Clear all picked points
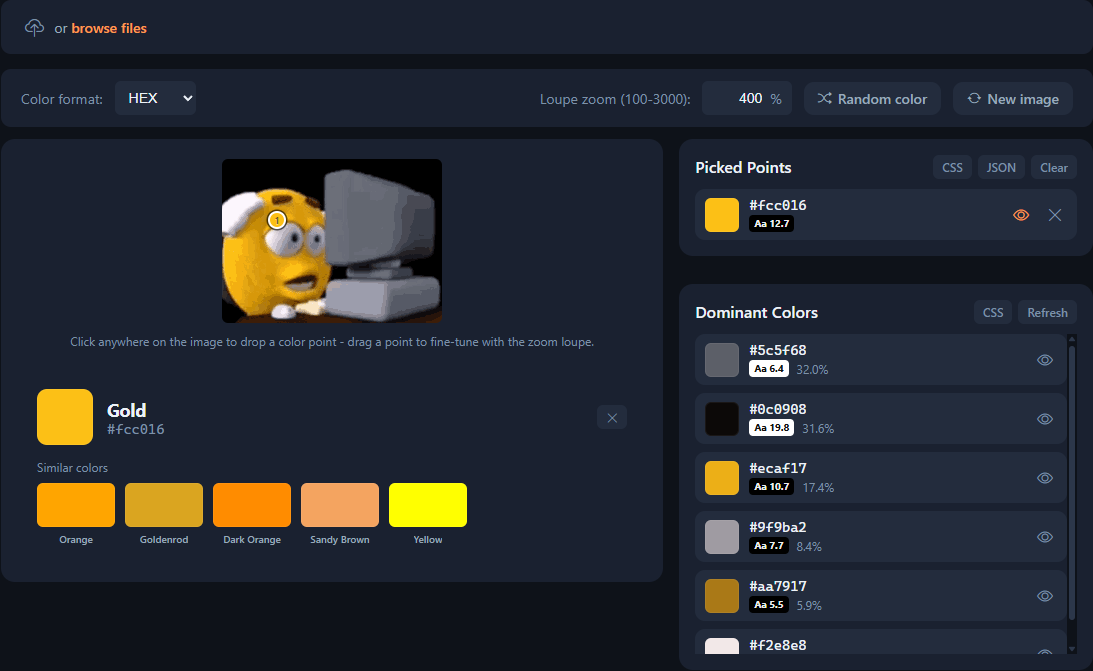Image resolution: width=1093 pixels, height=671 pixels. 1053,167
